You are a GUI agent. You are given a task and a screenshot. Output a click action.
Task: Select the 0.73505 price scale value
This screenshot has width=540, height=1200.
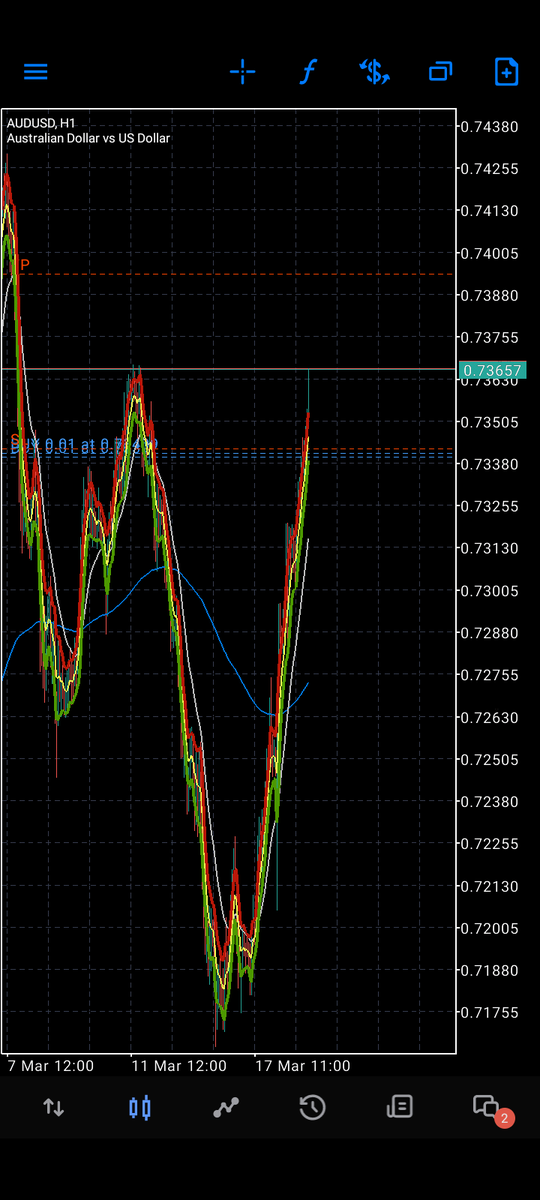pos(490,423)
